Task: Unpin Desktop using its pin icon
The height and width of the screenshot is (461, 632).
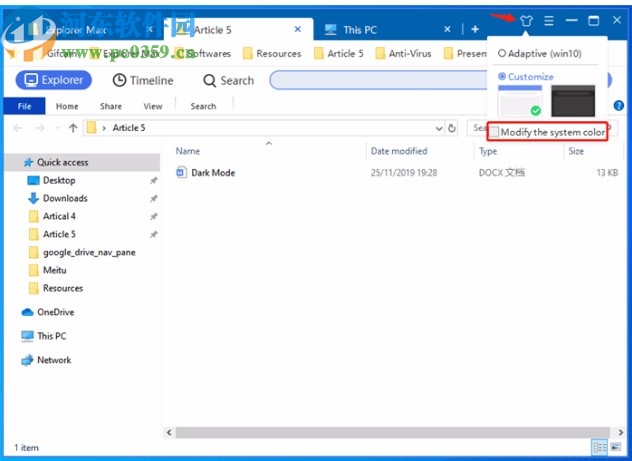Action: pyautogui.click(x=154, y=181)
